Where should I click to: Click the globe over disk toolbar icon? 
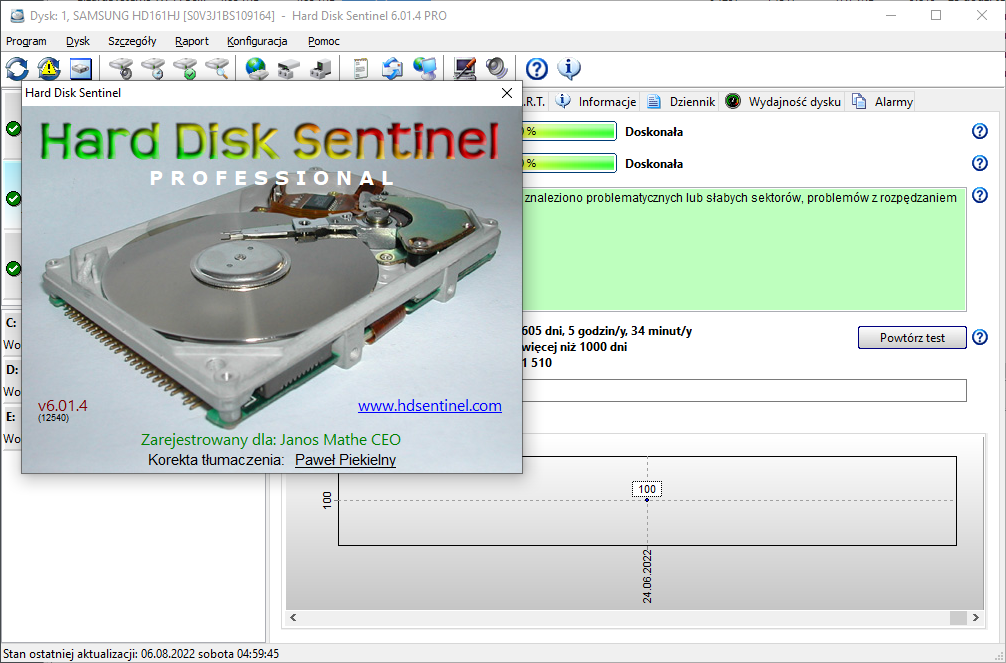pyautogui.click(x=257, y=68)
